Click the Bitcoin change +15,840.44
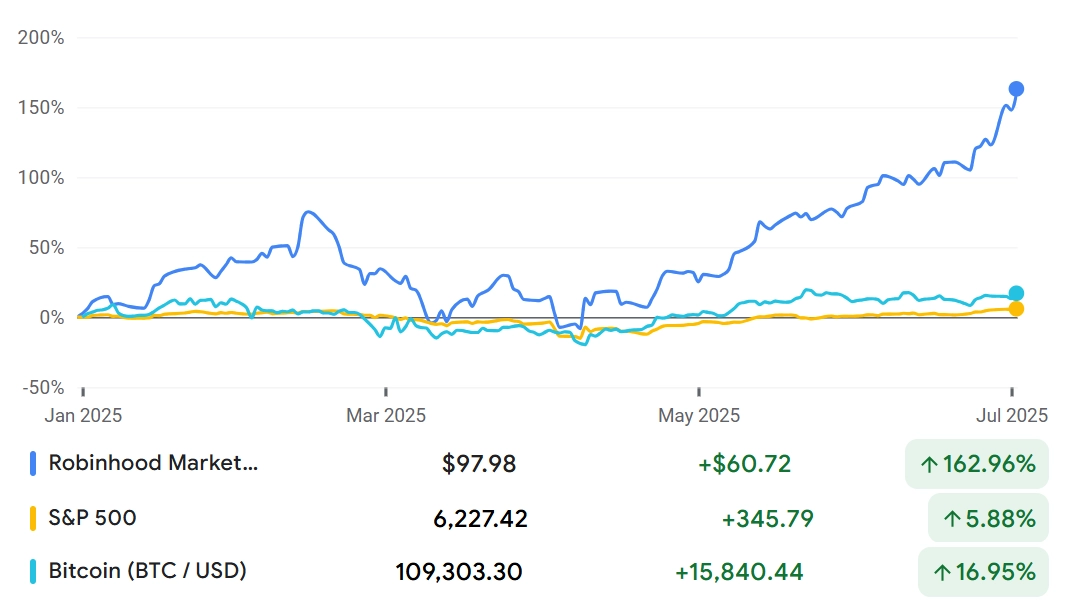Image resolution: width=1065 pixels, height=607 pixels. [x=739, y=572]
